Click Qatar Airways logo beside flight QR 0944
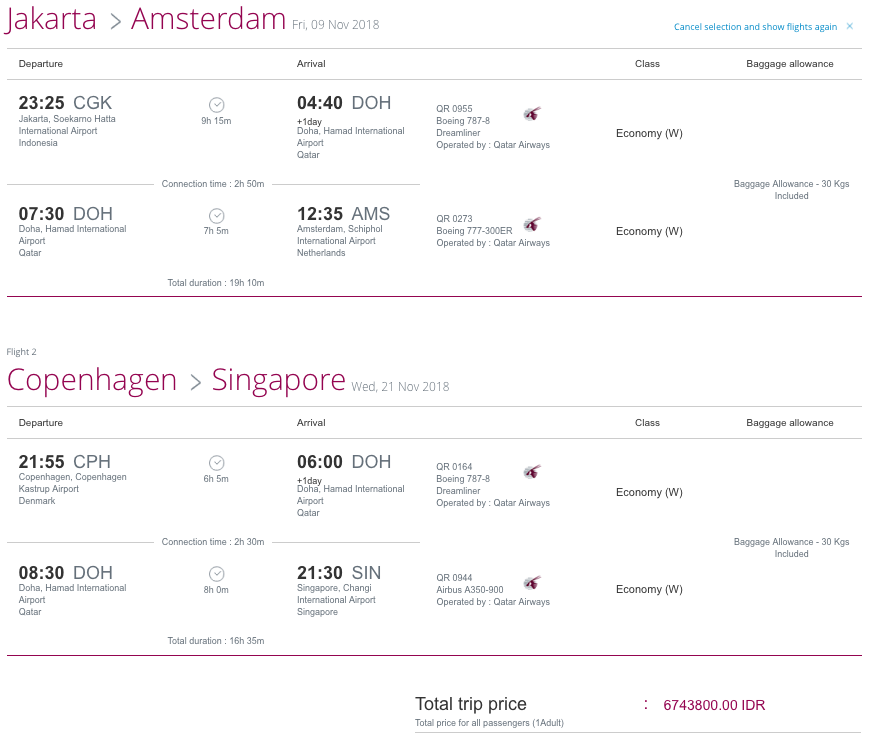The height and width of the screenshot is (733, 876). pos(532,583)
